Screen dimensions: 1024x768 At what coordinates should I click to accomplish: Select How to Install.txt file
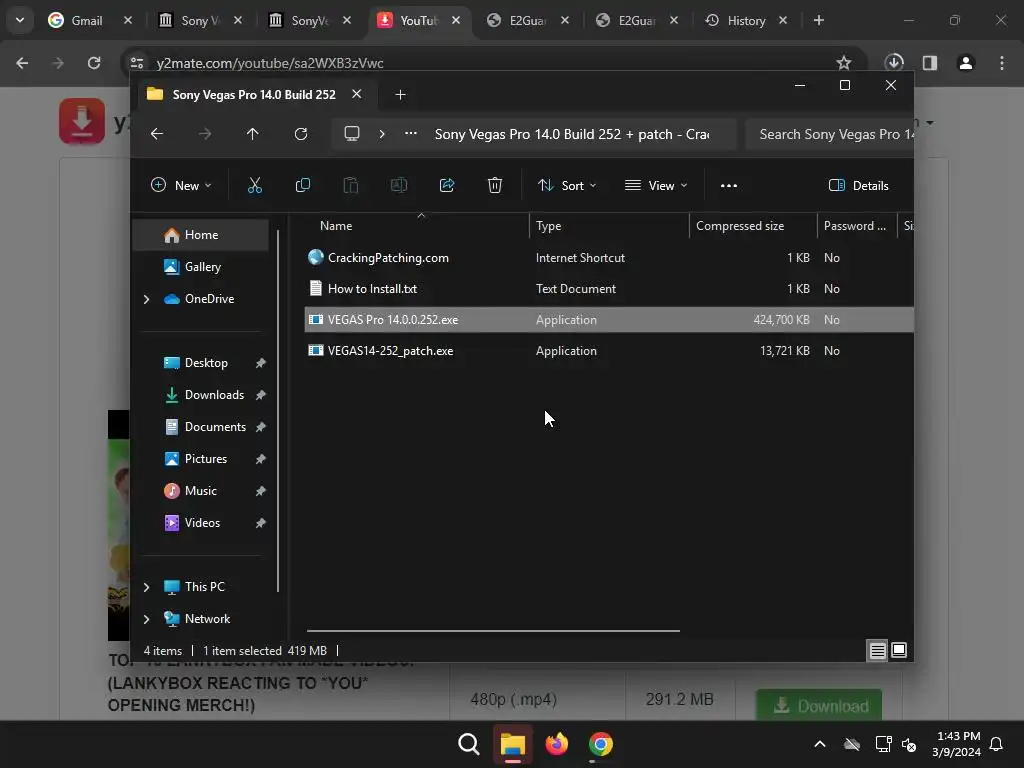click(x=609, y=289)
